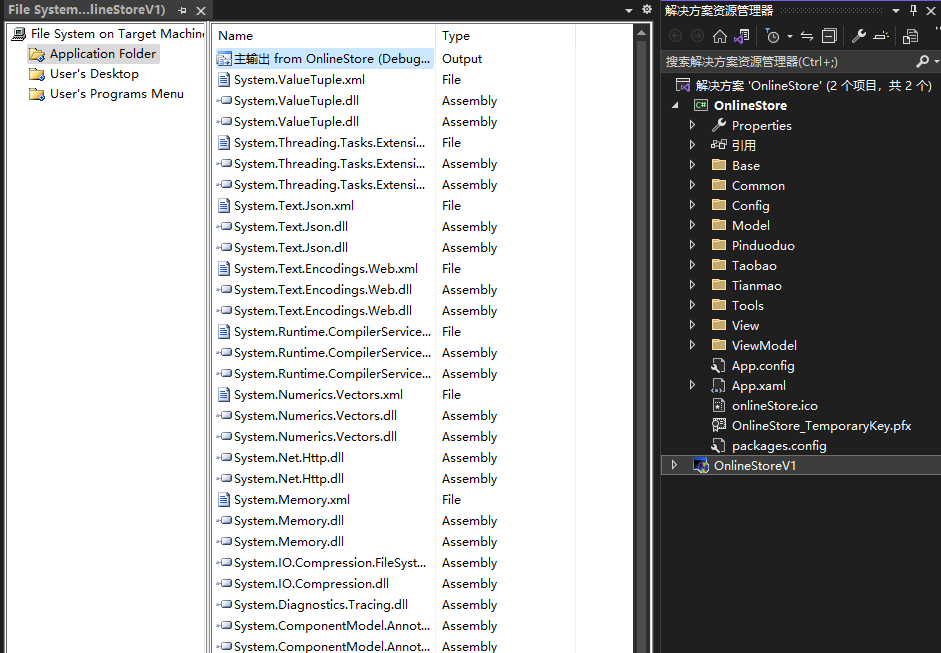Click the Solution Explorer search box
Image resolution: width=941 pixels, height=653 pixels.
(785, 61)
